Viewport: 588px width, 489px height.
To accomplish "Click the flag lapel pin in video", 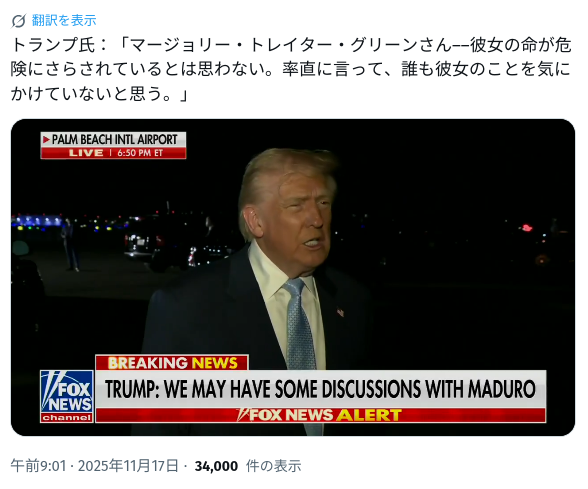I will pyautogui.click(x=340, y=312).
